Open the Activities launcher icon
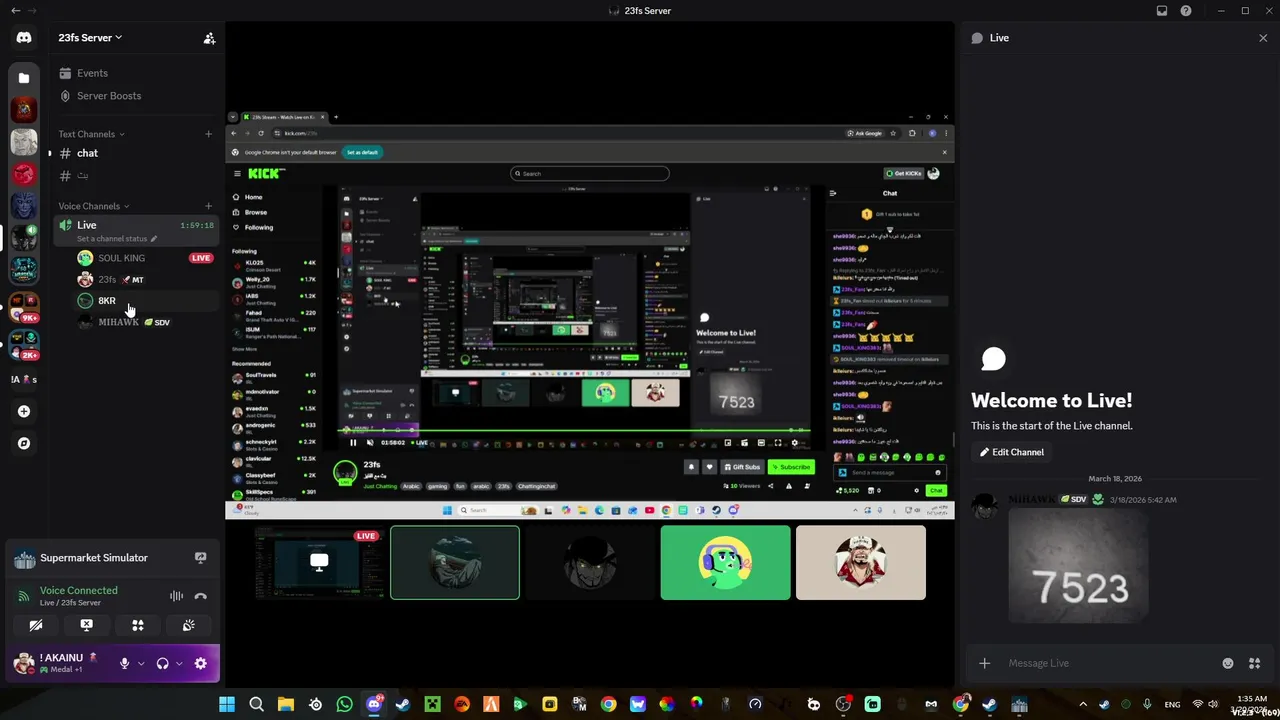Image resolution: width=1280 pixels, height=720 pixels. point(138,625)
